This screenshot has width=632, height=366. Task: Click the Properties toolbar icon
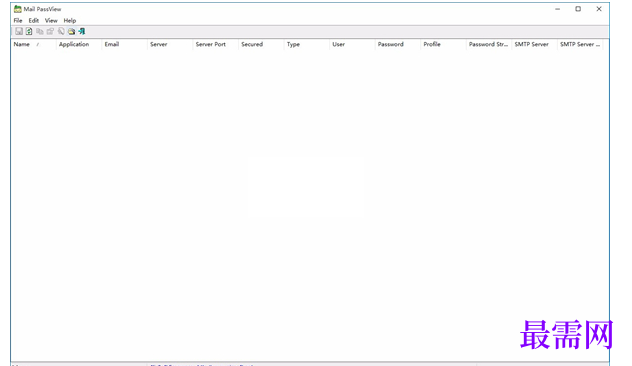tap(50, 31)
